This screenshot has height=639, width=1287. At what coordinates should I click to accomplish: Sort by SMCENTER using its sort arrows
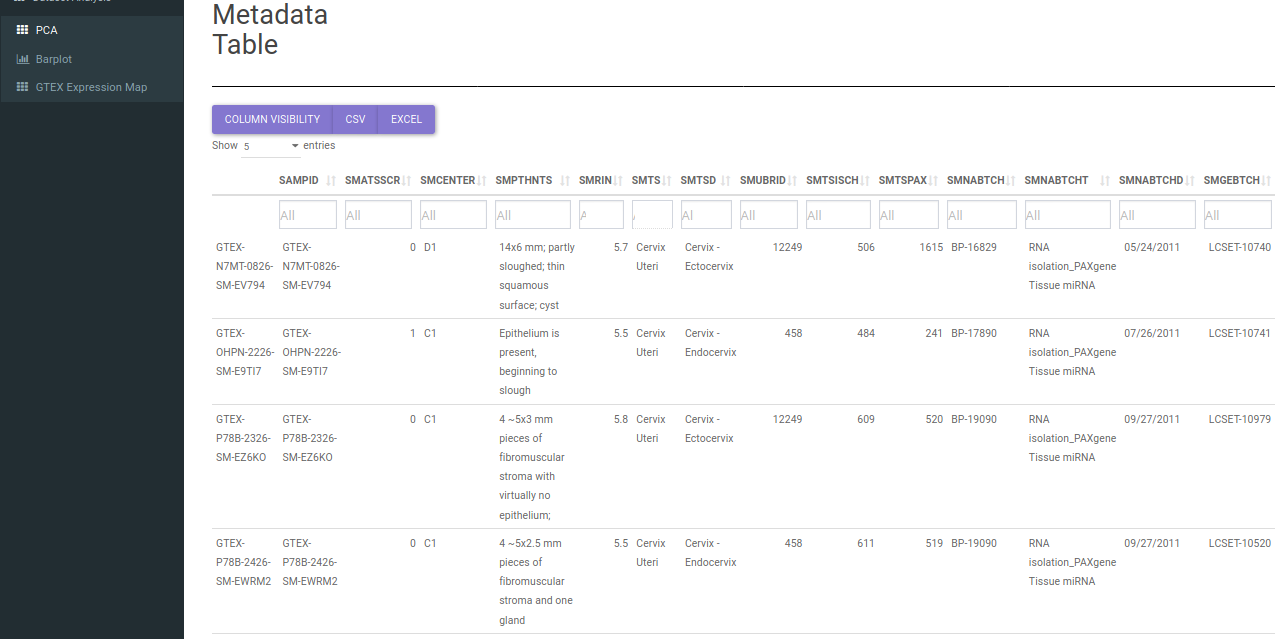click(x=481, y=181)
